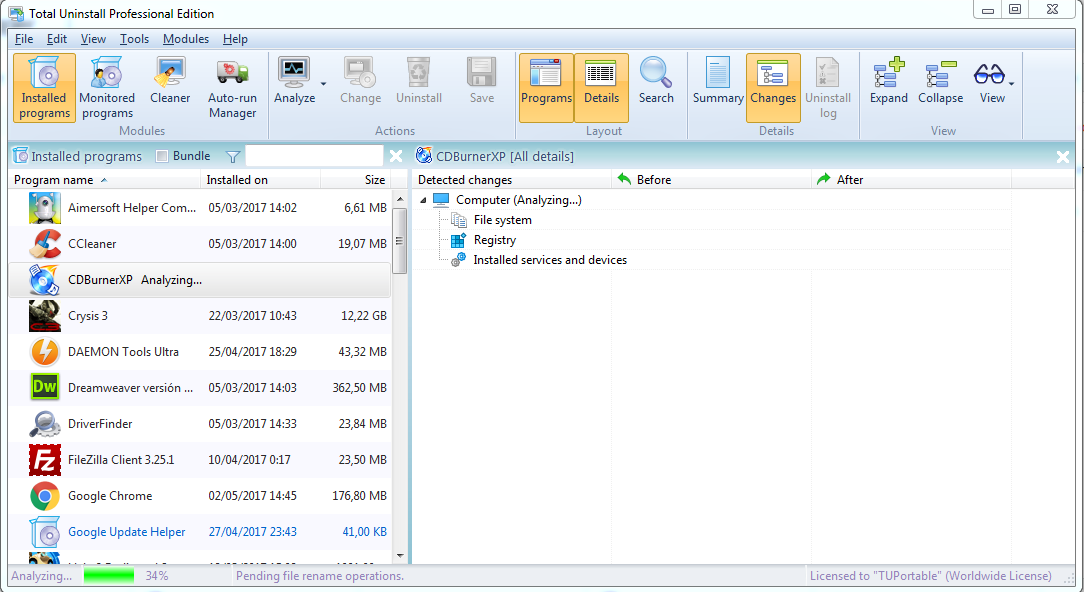Open the File menu

(24, 39)
